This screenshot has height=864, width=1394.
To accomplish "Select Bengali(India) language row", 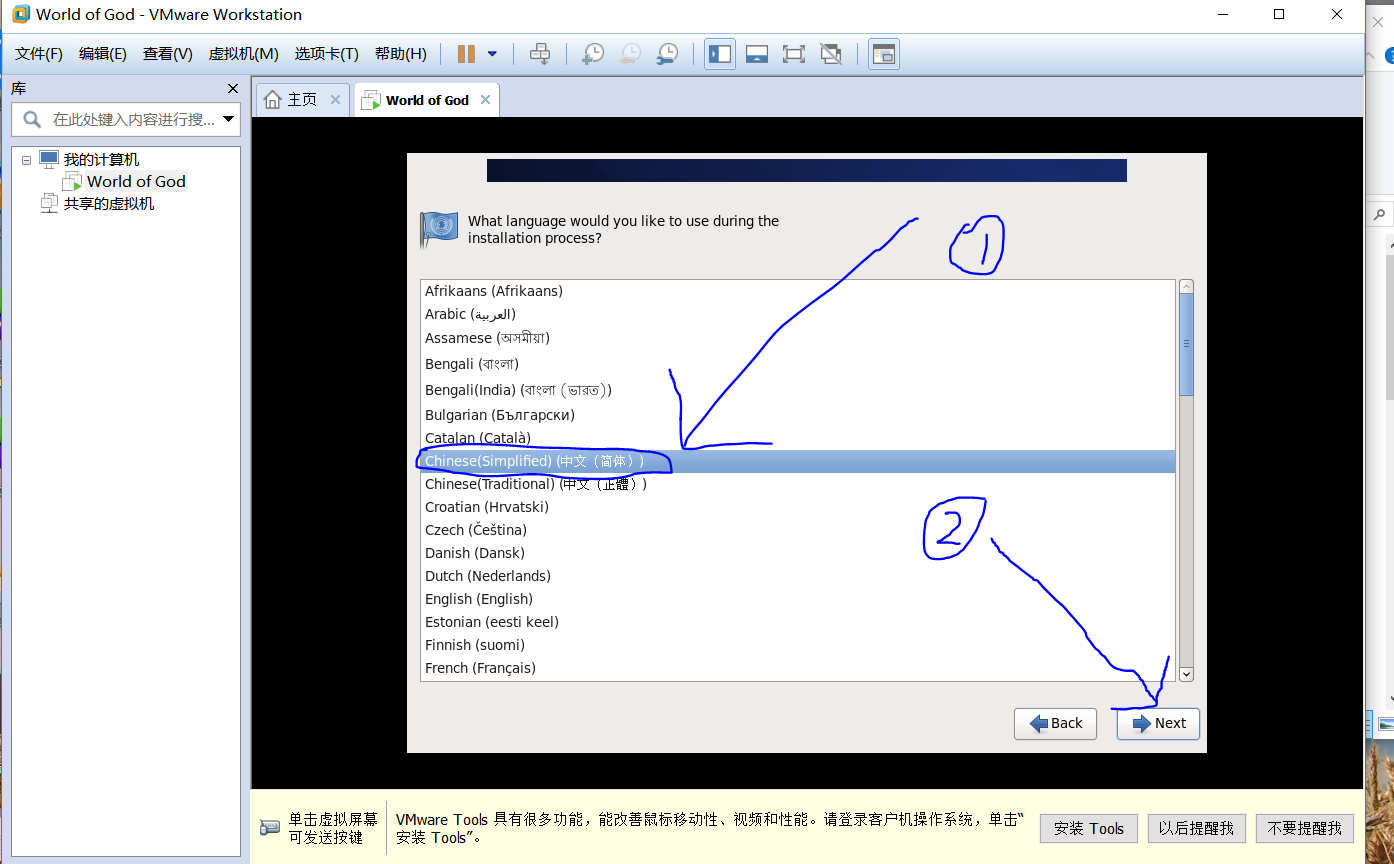I will 797,390.
